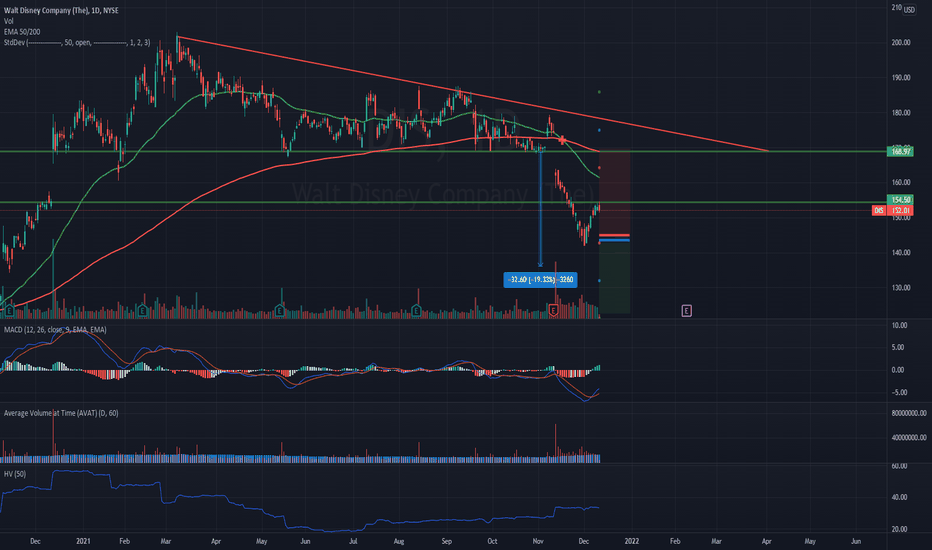Click the Nov label on time axis
The image size is (932, 550).
point(538,541)
